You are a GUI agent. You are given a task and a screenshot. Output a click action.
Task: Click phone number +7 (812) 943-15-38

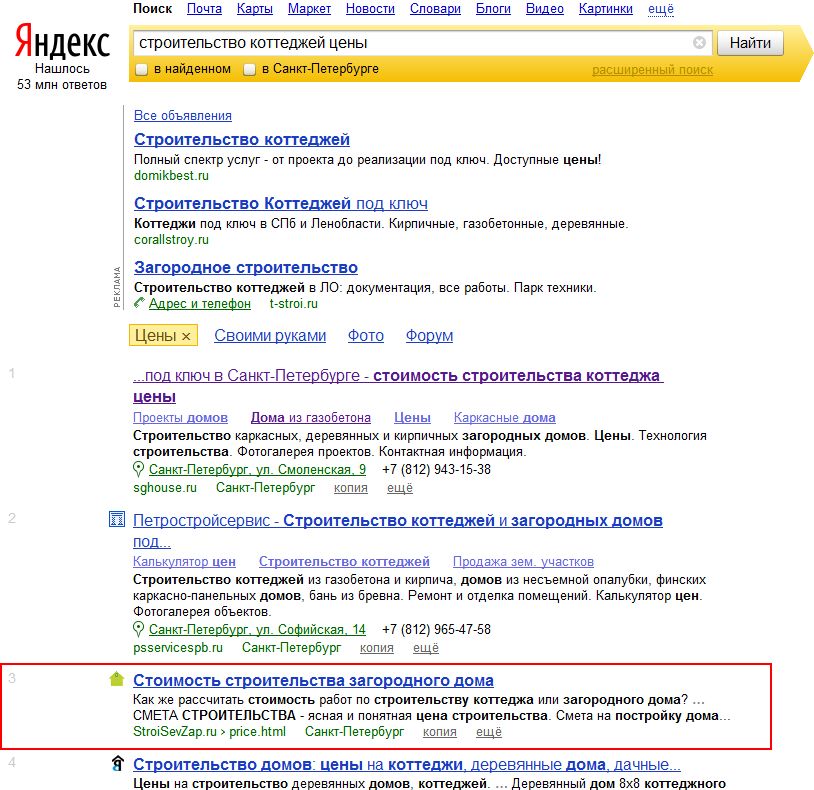pyautogui.click(x=436, y=469)
